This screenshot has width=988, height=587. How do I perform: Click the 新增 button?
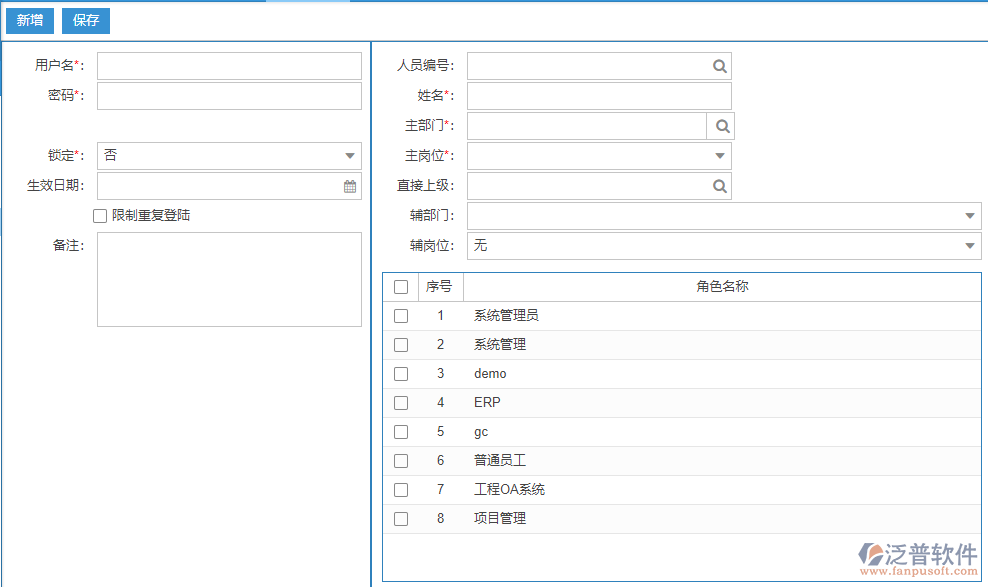[x=29, y=20]
